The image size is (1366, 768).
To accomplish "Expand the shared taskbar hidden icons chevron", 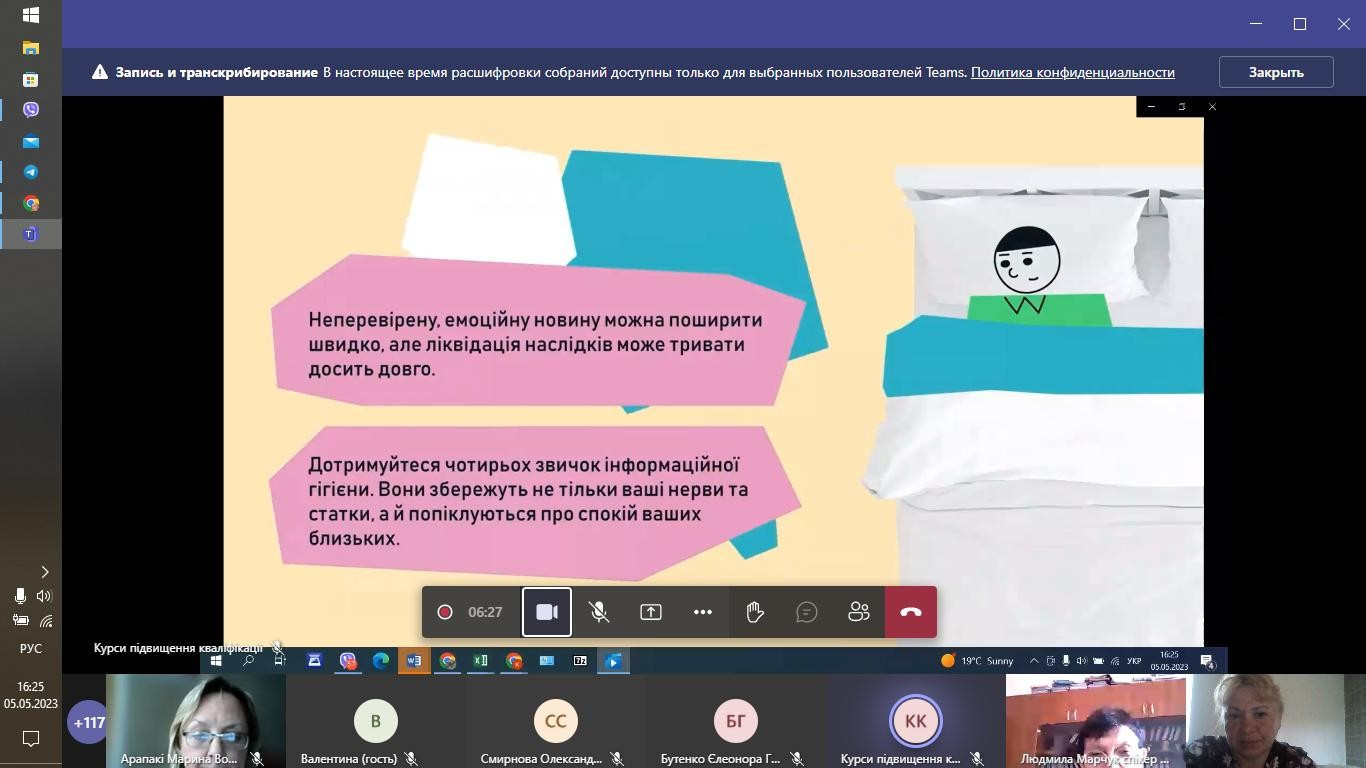I will tap(1034, 660).
